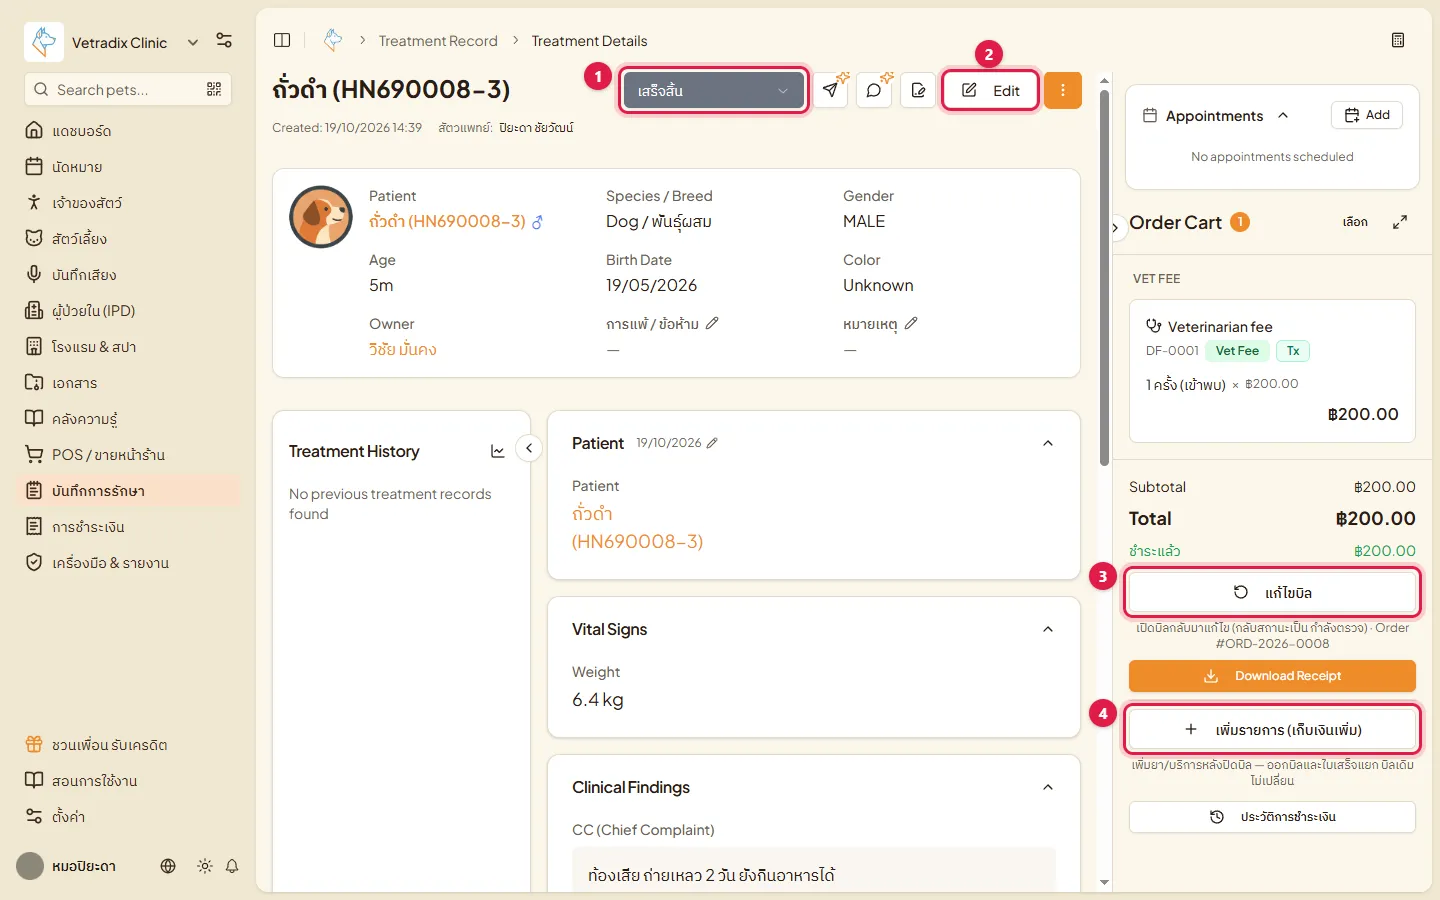Open the Treatment History chart icon
This screenshot has width=1440, height=900.
pyautogui.click(x=498, y=452)
